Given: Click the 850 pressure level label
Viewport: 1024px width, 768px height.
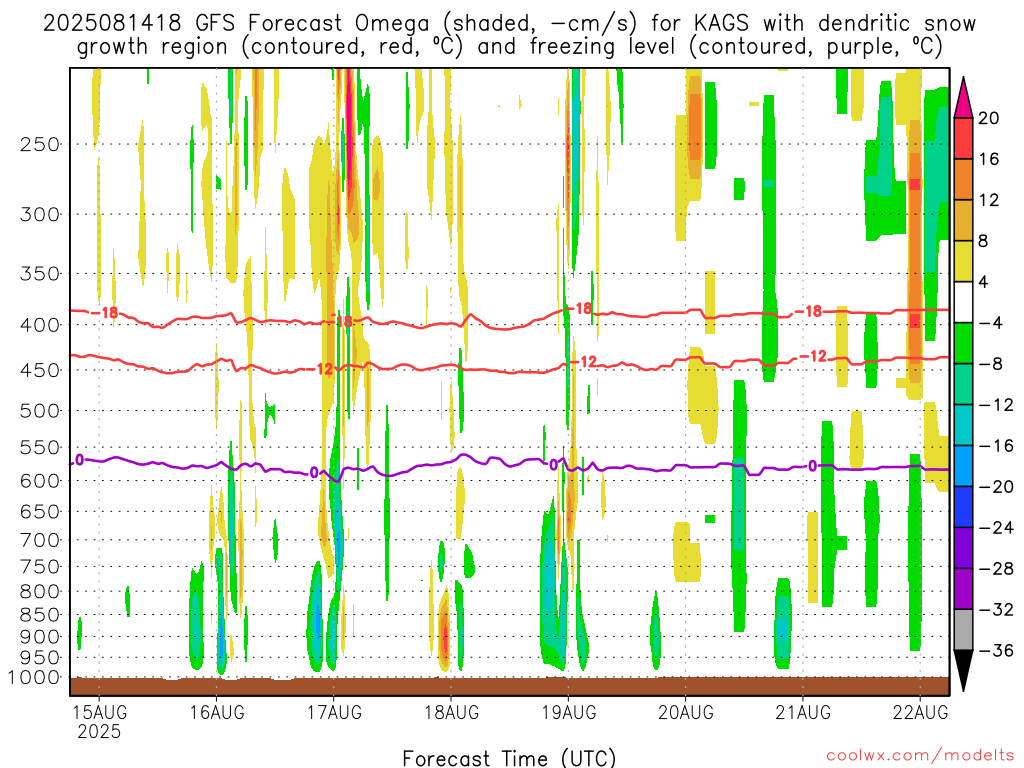Looking at the screenshot, I should click(x=40, y=615).
